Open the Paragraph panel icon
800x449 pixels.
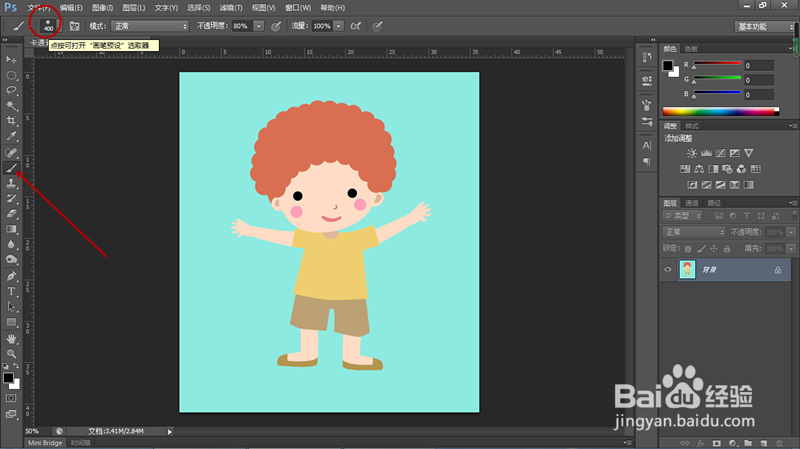[647, 162]
